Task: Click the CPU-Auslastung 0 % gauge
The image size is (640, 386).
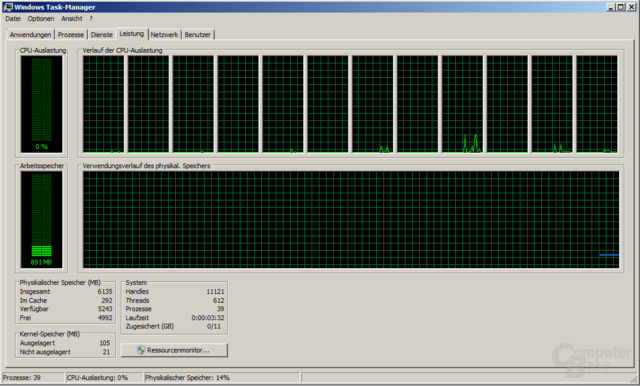Action: point(42,104)
